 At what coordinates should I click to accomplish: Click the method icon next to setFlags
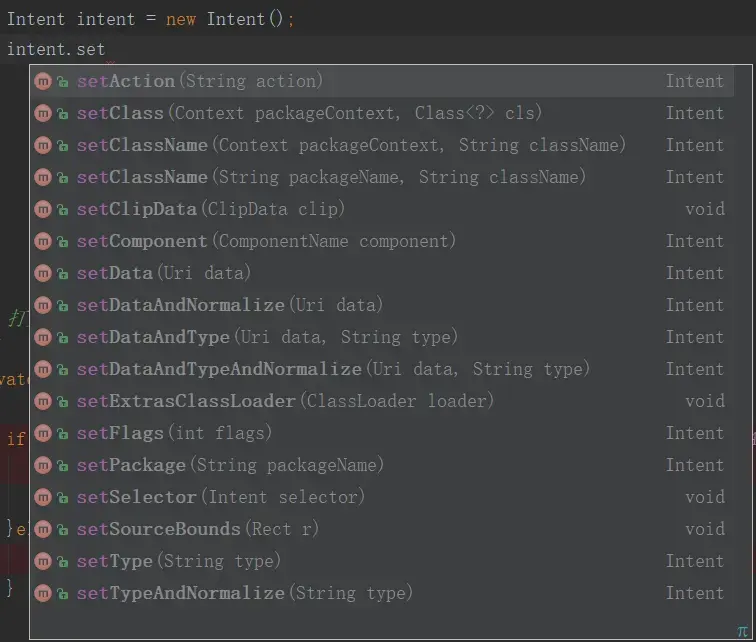pos(42,434)
